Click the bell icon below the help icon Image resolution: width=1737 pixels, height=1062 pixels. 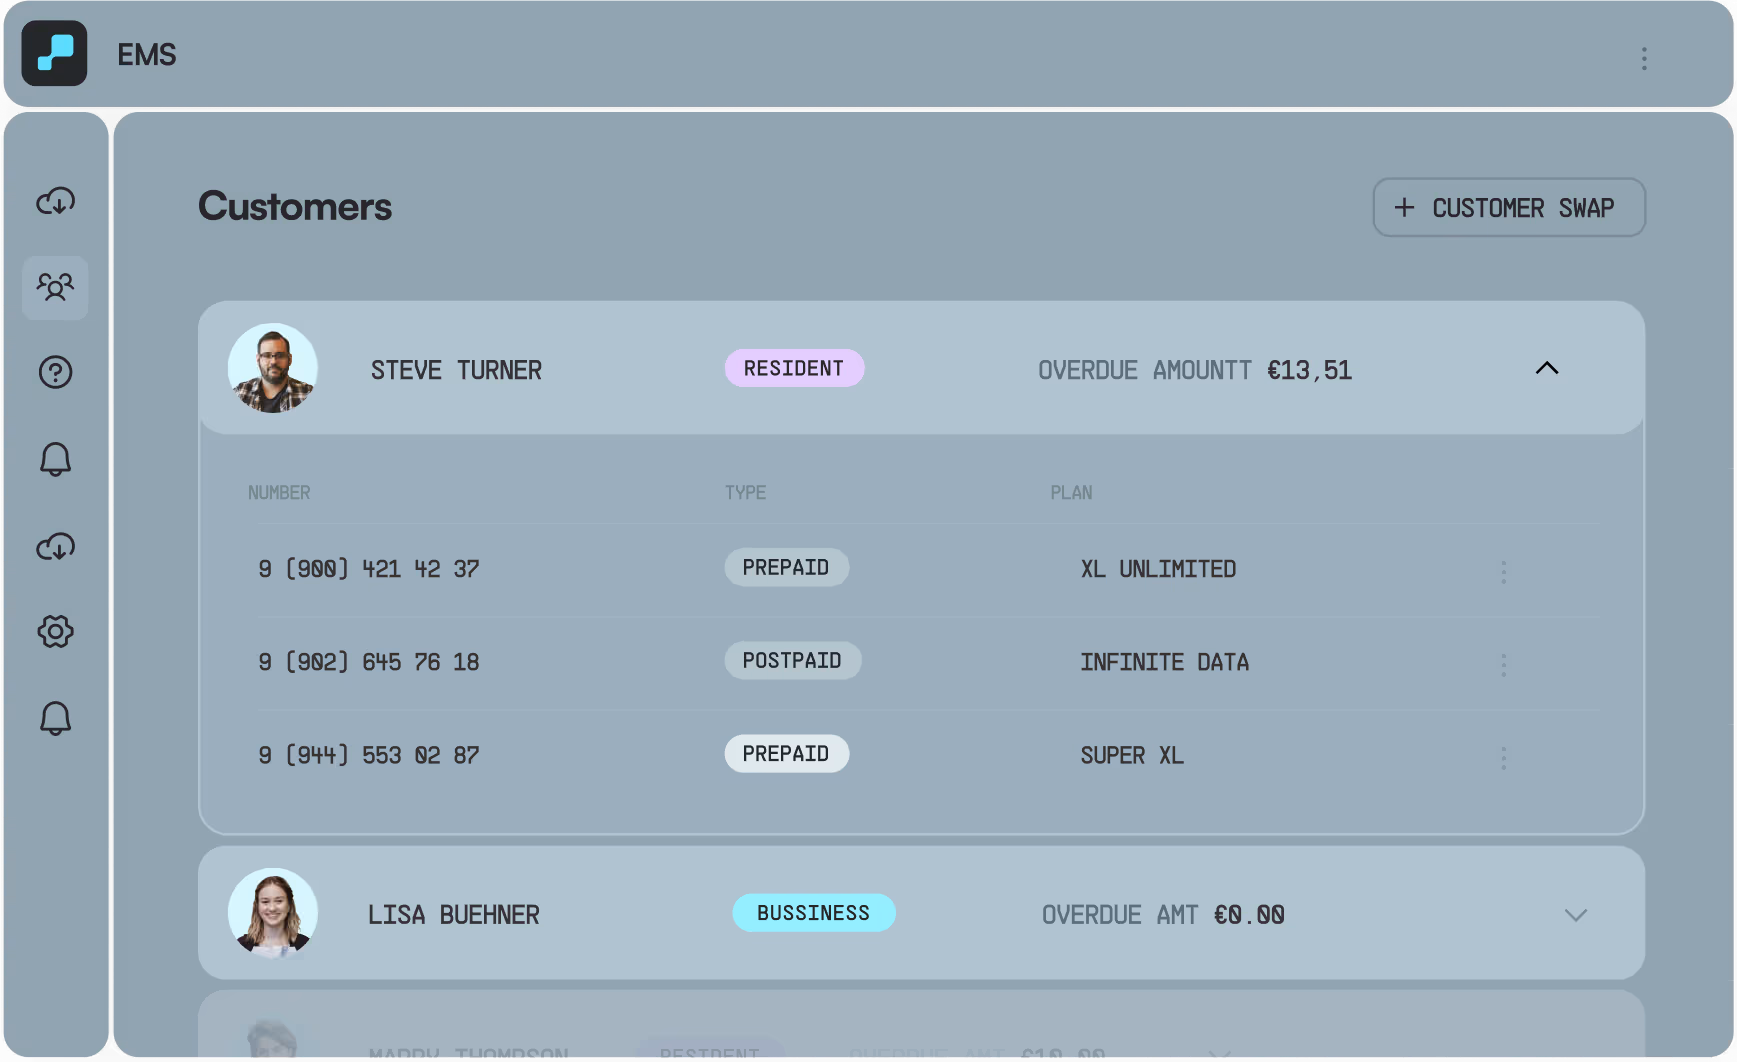55,459
